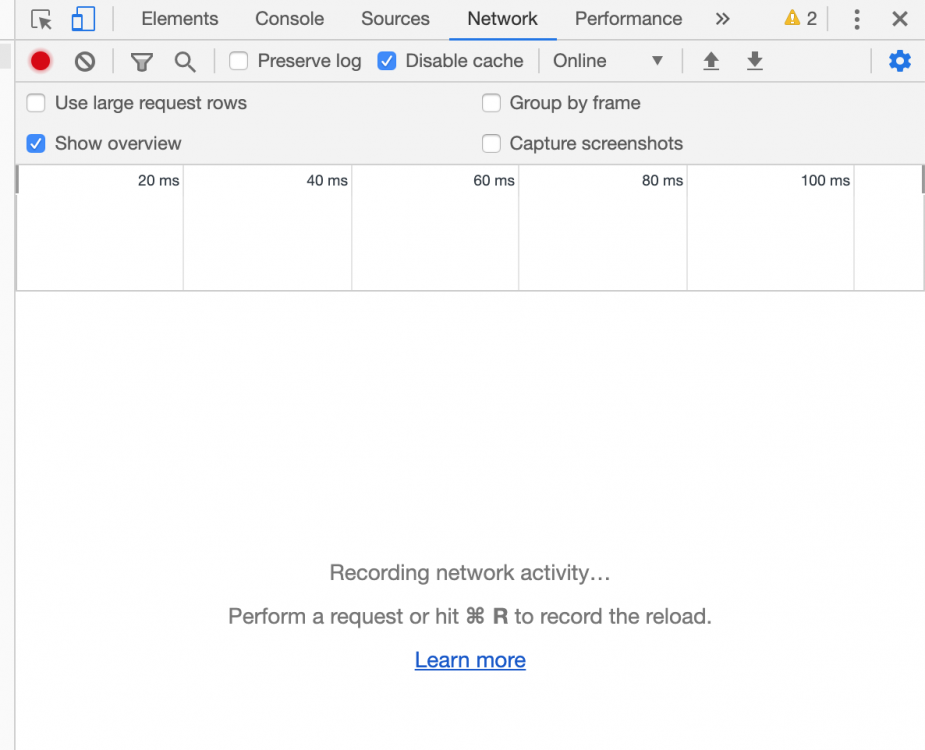Screen dimensions: 925x750
Task: Uncheck Show overview
Action: pos(36,144)
